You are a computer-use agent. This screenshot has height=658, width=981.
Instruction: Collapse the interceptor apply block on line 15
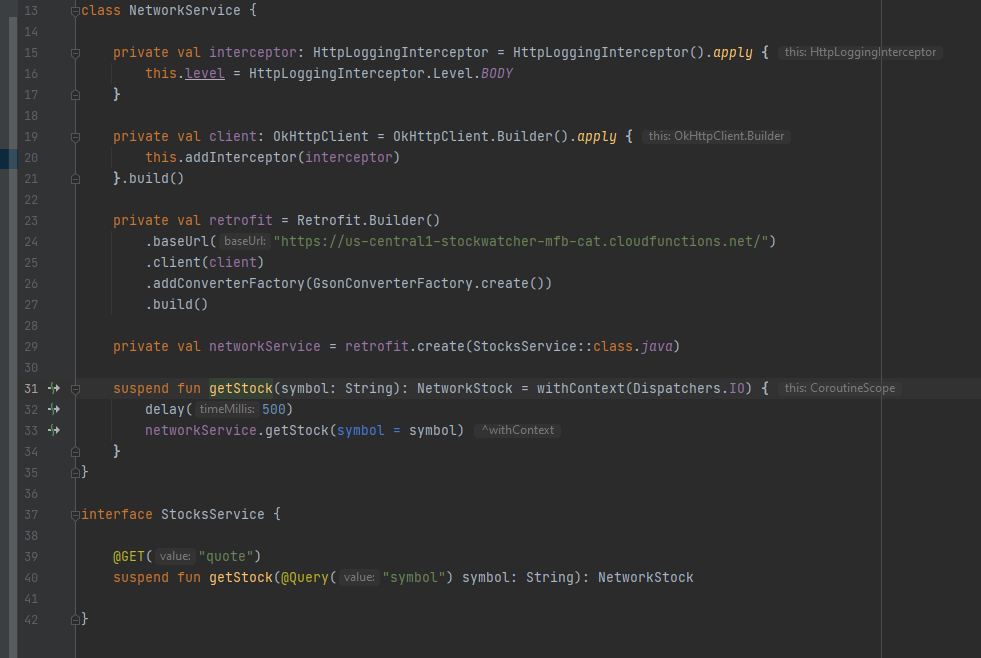[x=76, y=53]
